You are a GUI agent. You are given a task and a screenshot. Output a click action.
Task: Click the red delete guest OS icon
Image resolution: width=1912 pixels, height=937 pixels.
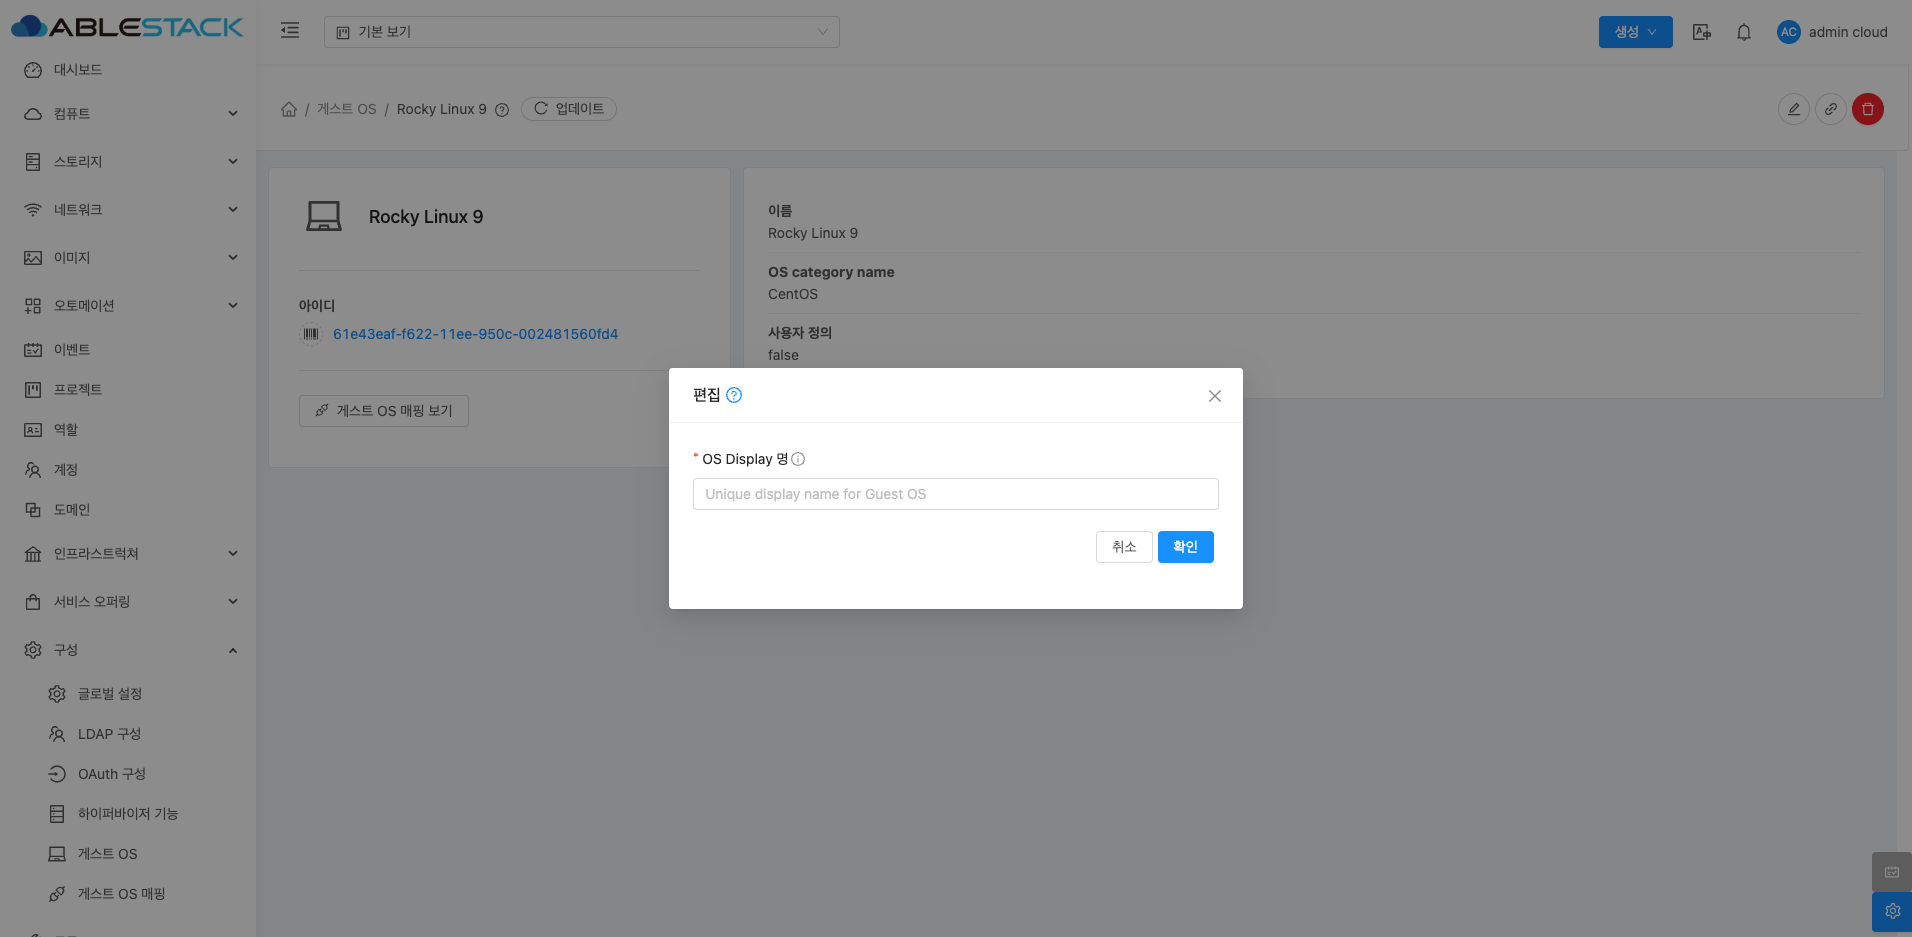(x=1867, y=109)
